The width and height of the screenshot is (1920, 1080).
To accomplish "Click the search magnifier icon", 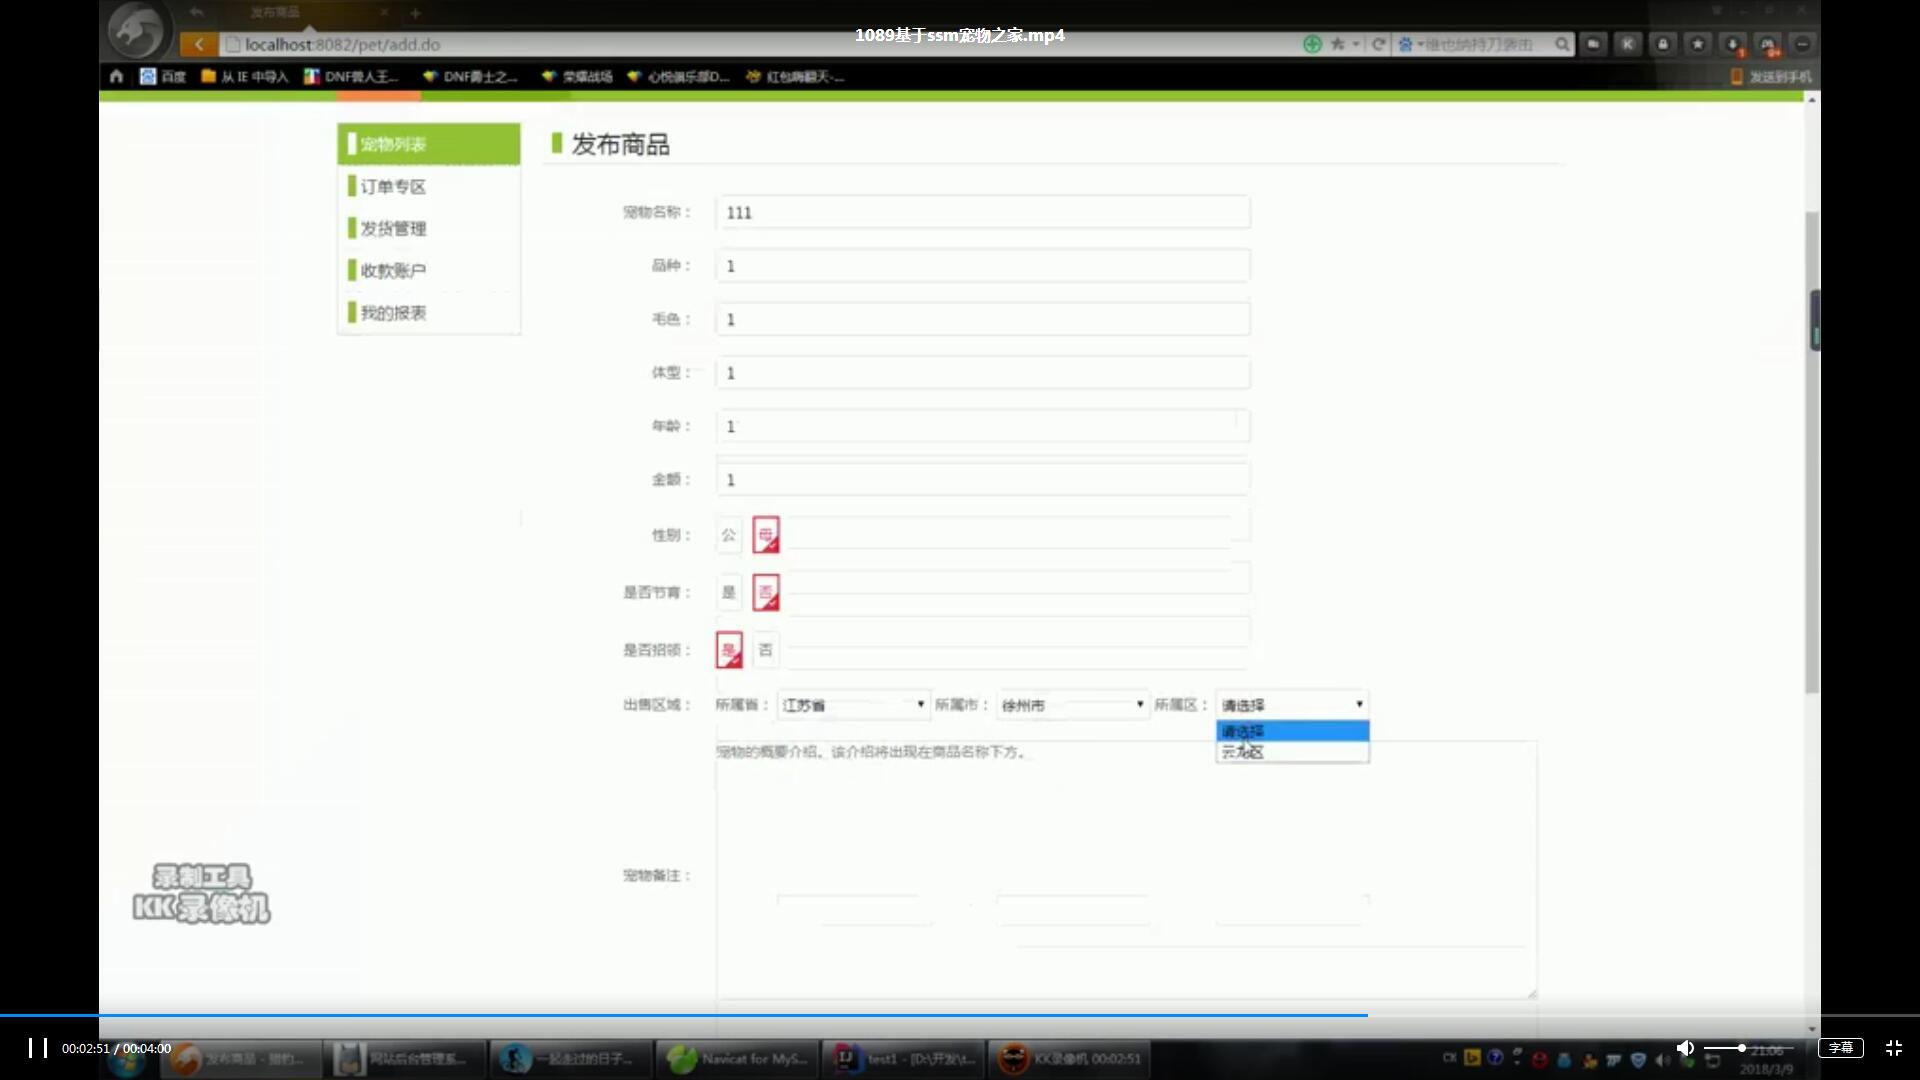I will 1562,44.
